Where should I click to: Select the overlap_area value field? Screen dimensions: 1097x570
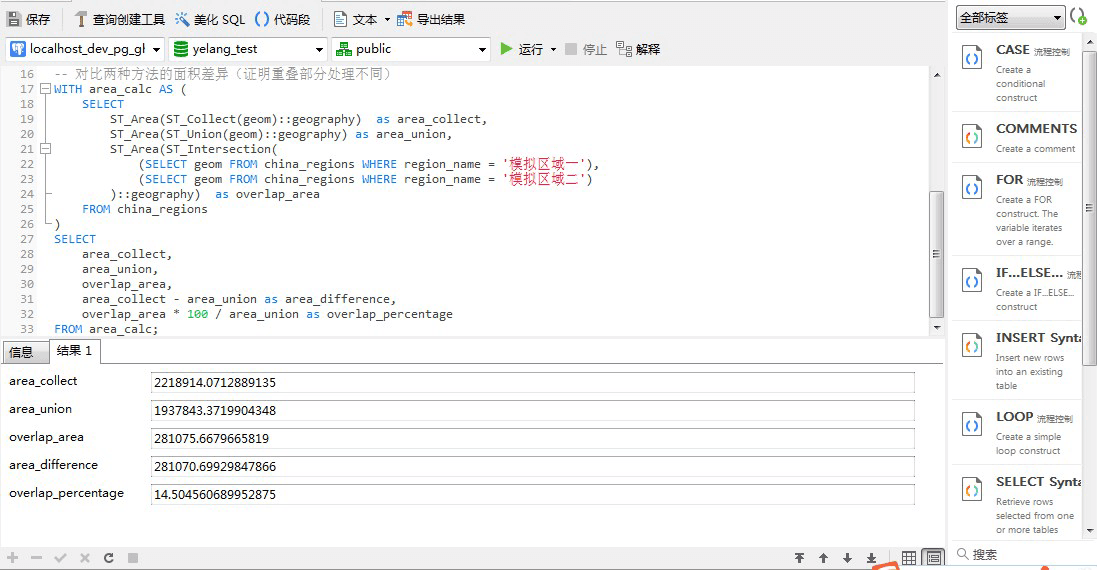[x=532, y=439]
